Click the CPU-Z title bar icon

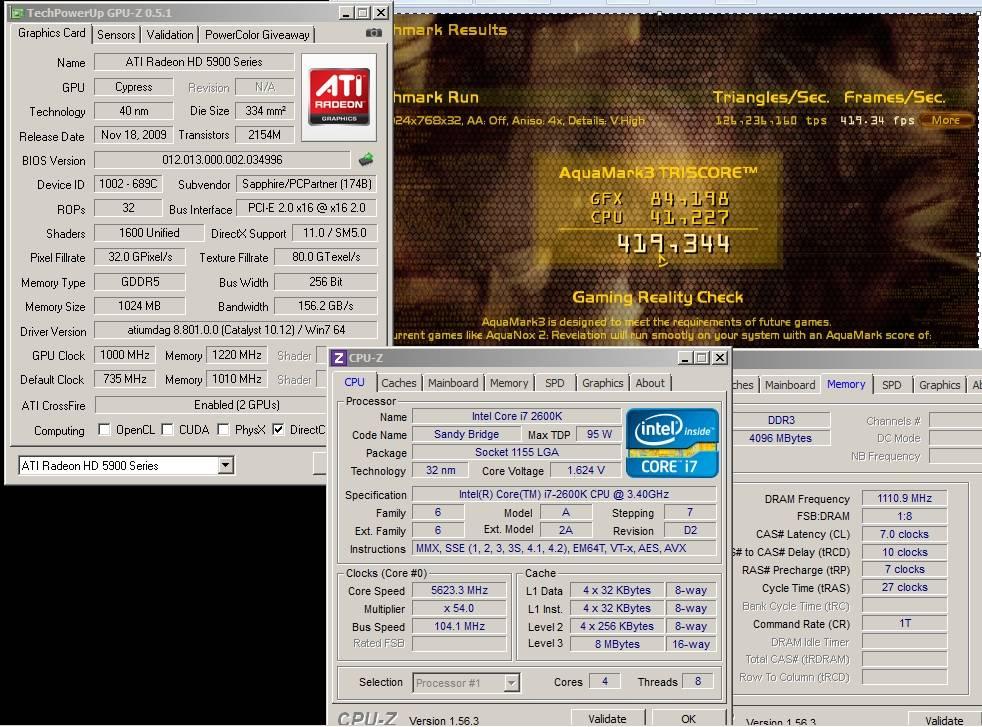pos(338,358)
